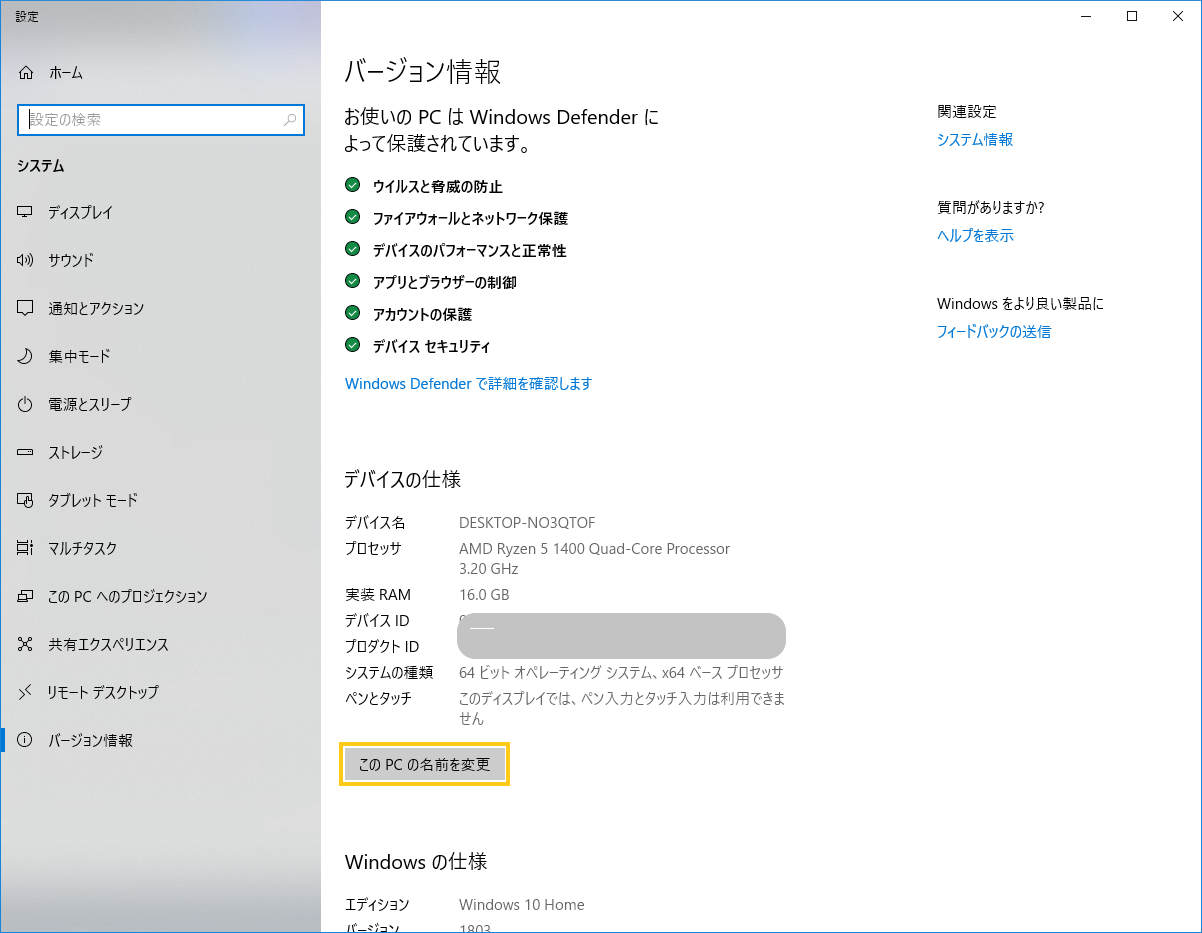Click AMD Ryzen 5 1400 processor text
The image size is (1202, 933).
(594, 559)
